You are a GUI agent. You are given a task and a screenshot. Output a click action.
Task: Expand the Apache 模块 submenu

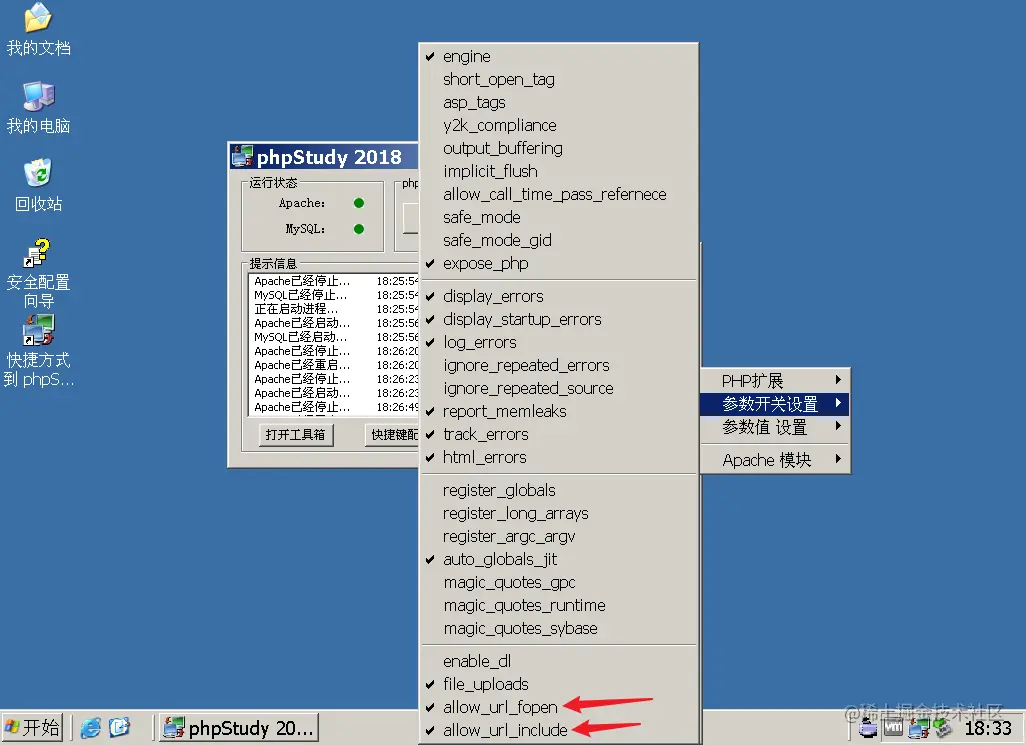point(775,460)
